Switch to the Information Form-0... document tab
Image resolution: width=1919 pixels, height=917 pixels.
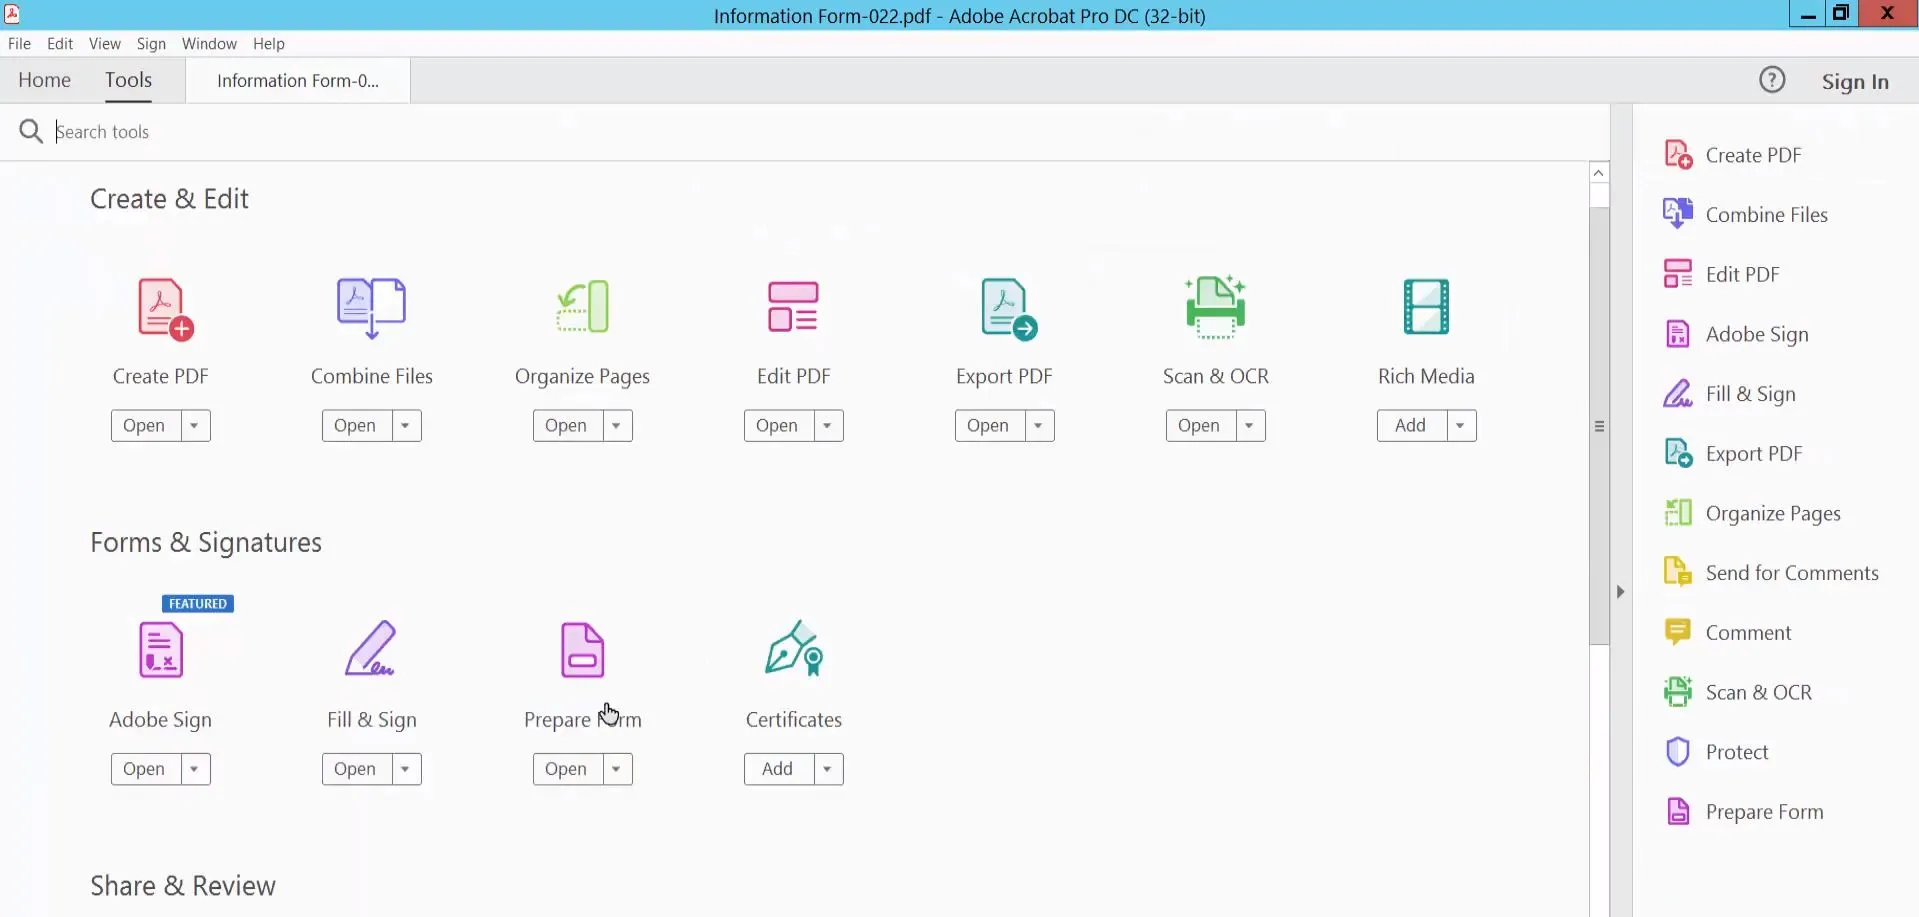[x=298, y=81]
